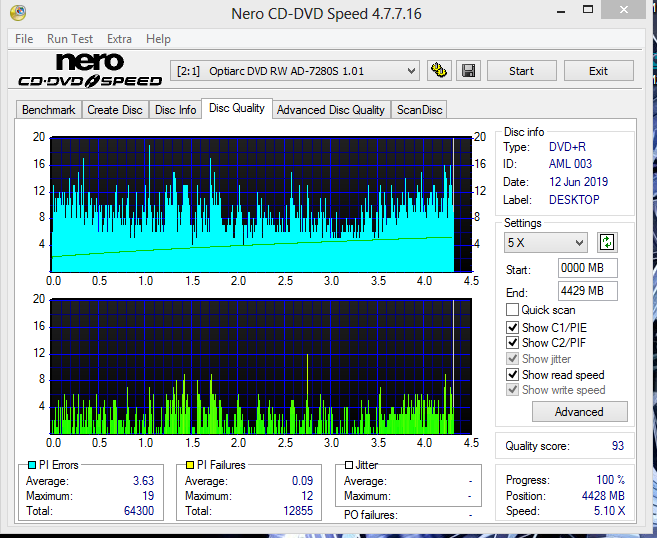Click the green refresh speed icon
The image size is (657, 538).
pos(607,242)
